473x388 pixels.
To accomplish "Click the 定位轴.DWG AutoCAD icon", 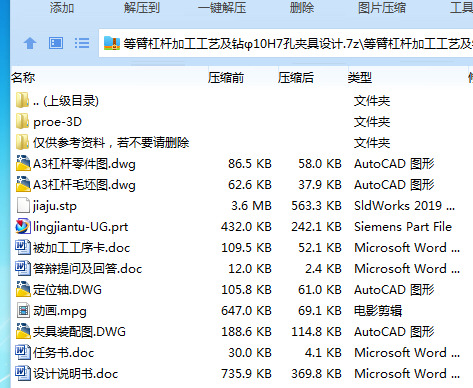I will click(23, 289).
